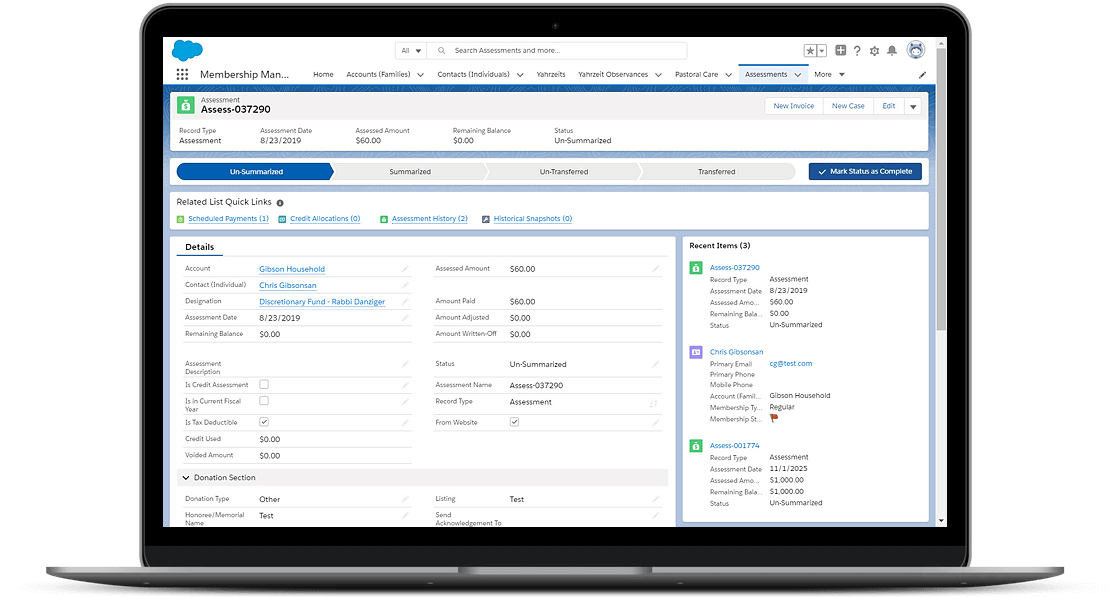Click the pencil icon to edit the nav bar
The height and width of the screenshot is (598, 1111).
[922, 75]
